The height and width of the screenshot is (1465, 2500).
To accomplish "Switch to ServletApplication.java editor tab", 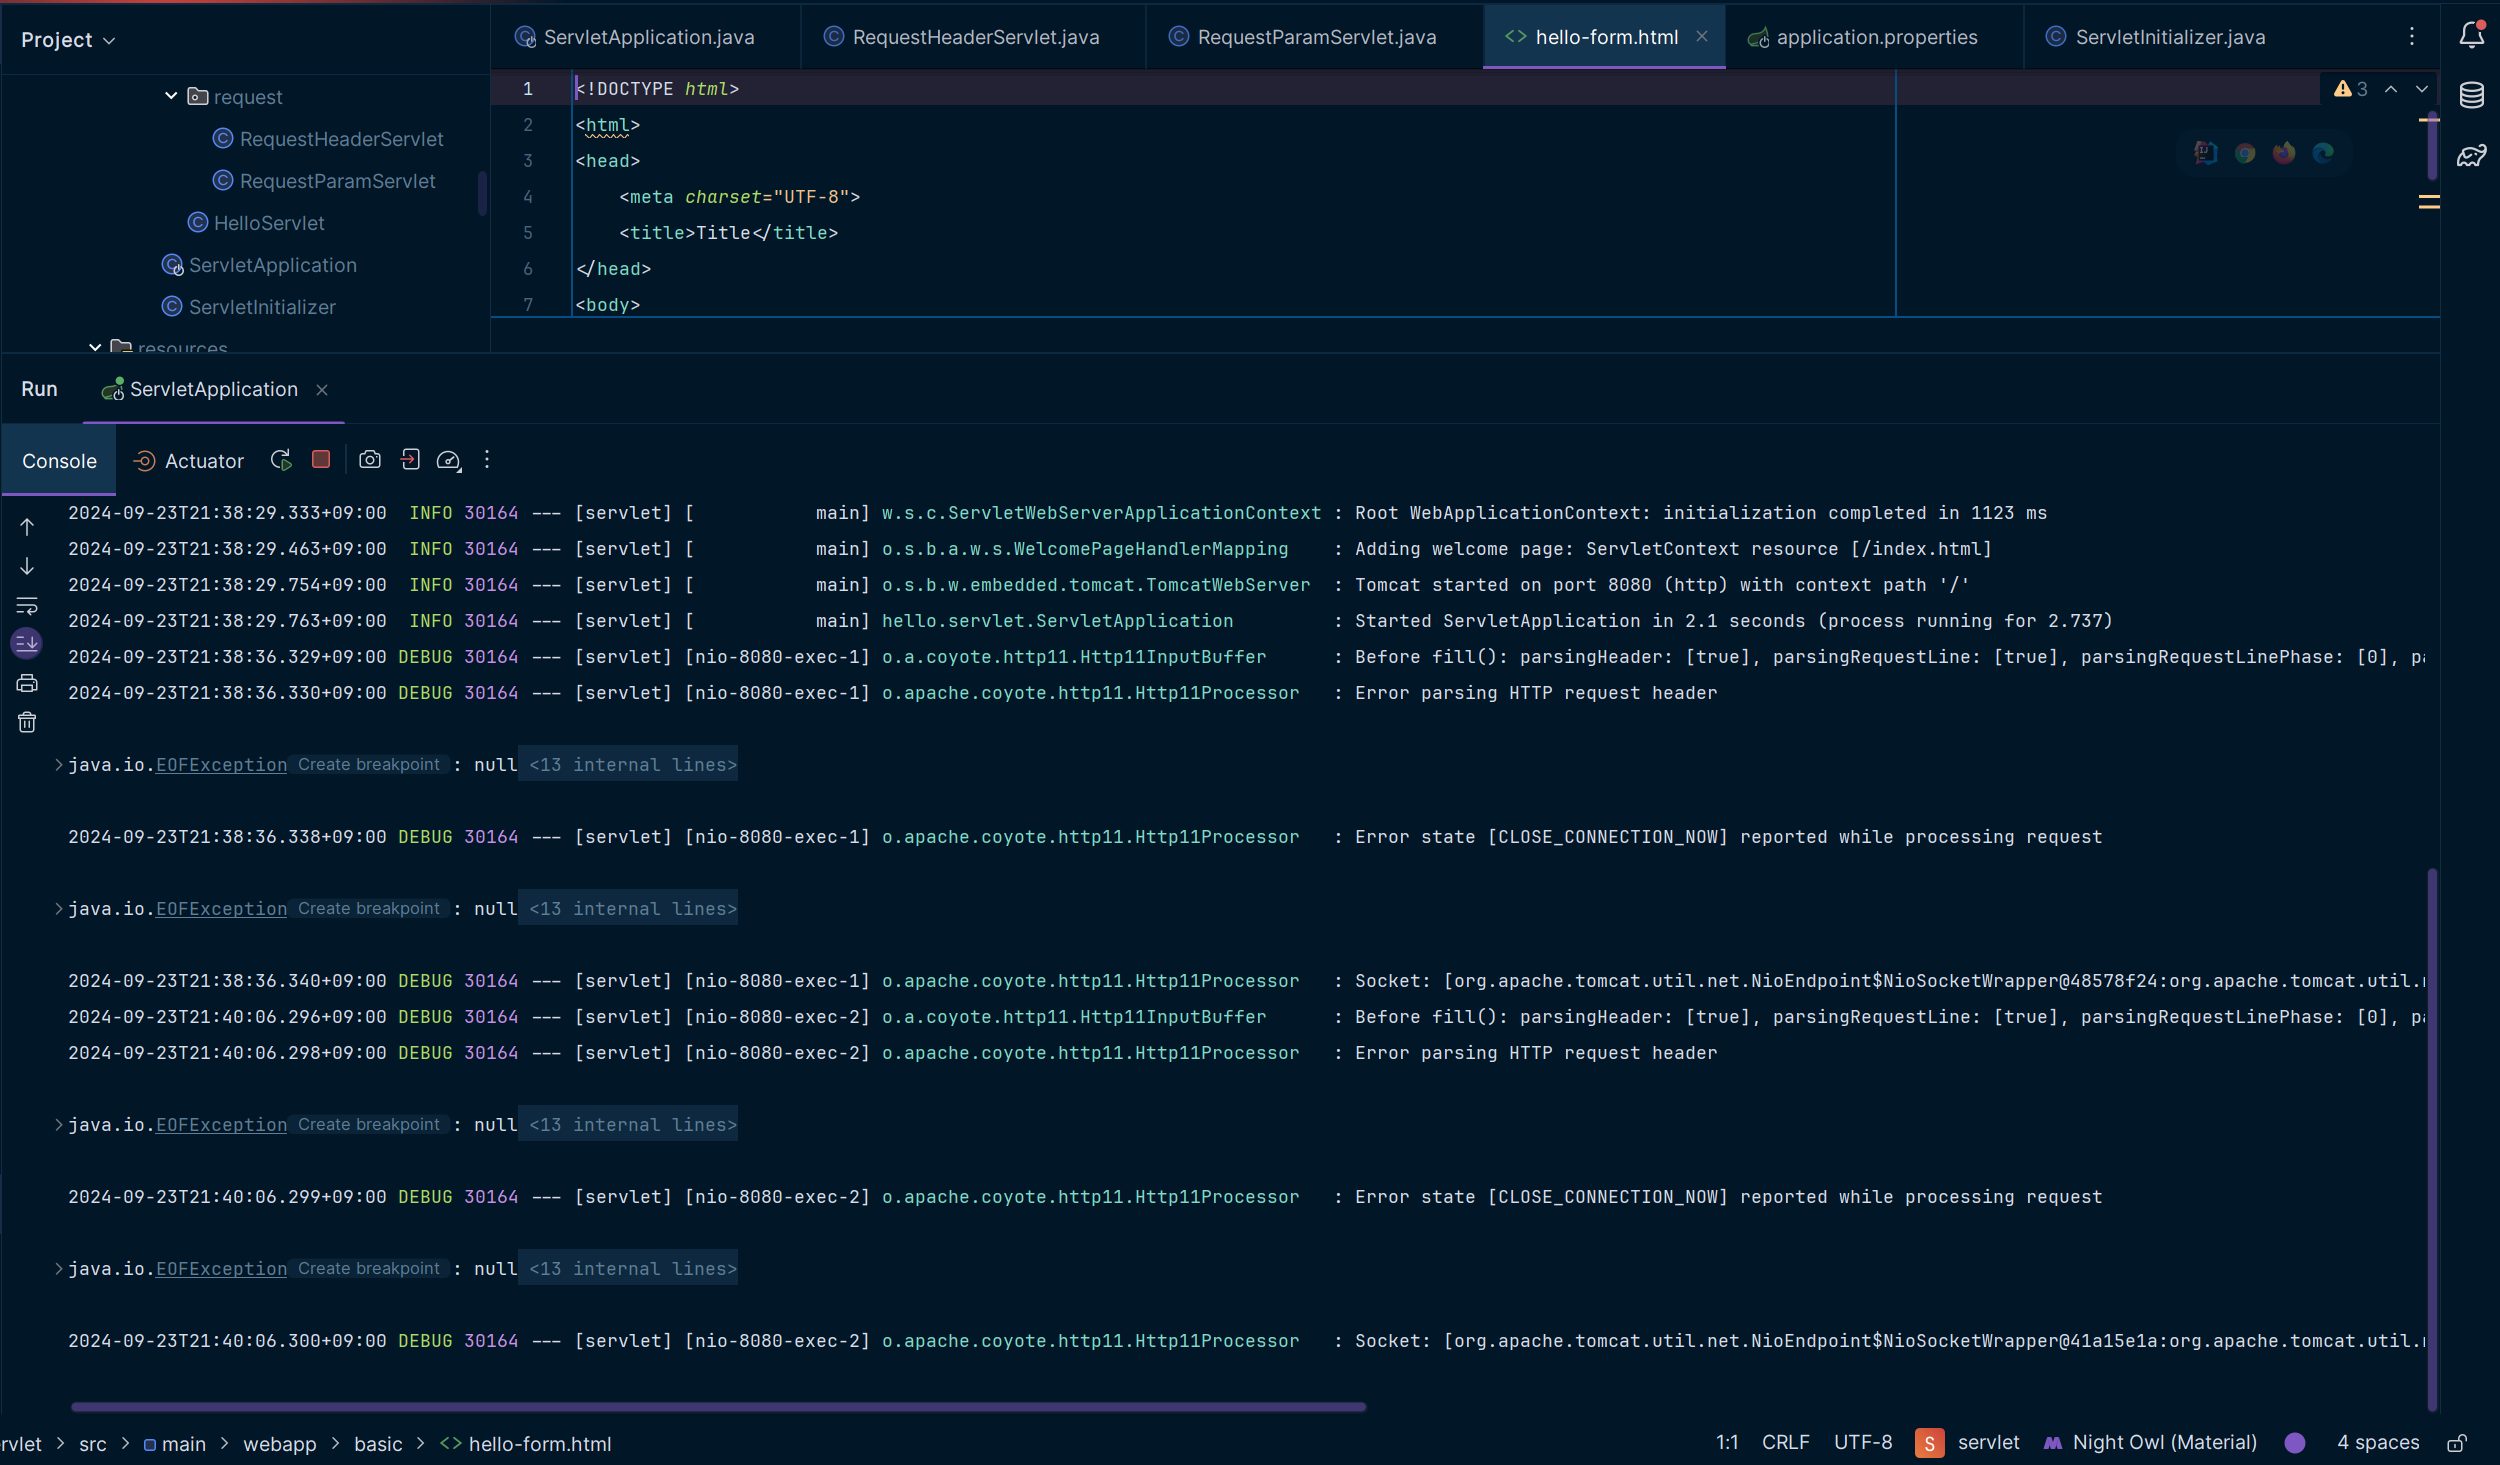I will click(635, 37).
